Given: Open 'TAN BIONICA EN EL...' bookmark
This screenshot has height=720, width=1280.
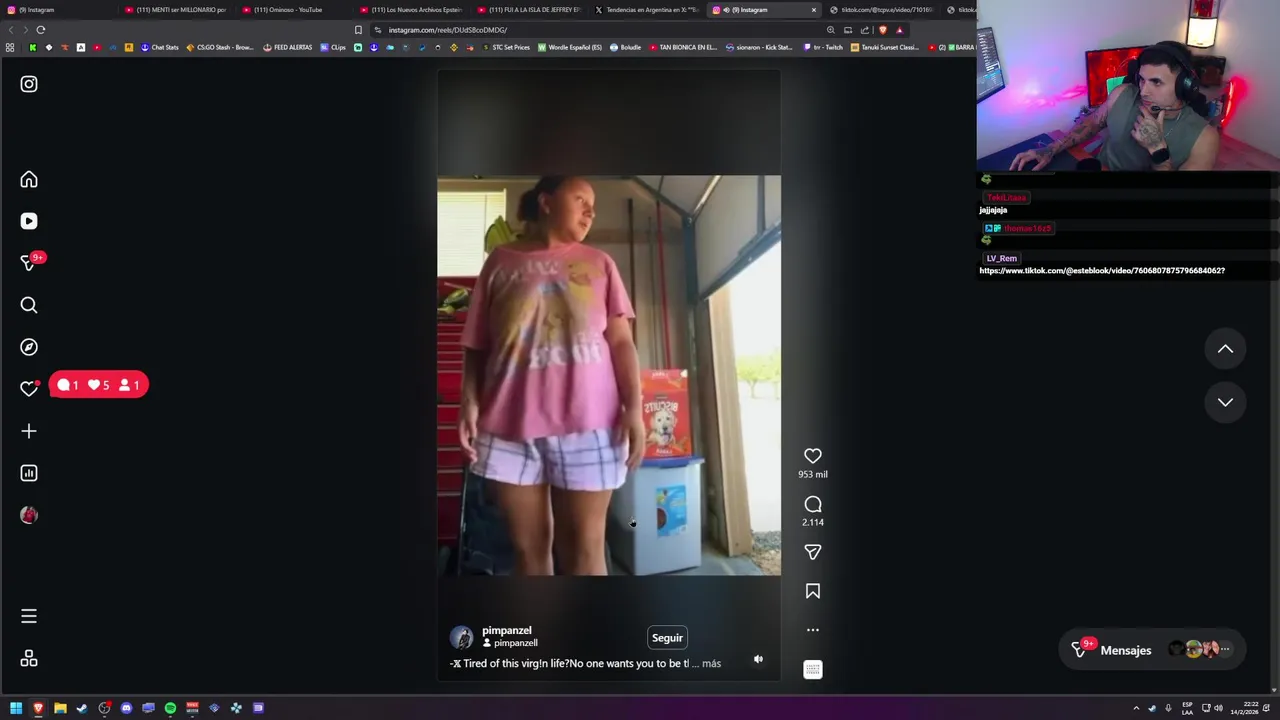Looking at the screenshot, I should click(684, 47).
